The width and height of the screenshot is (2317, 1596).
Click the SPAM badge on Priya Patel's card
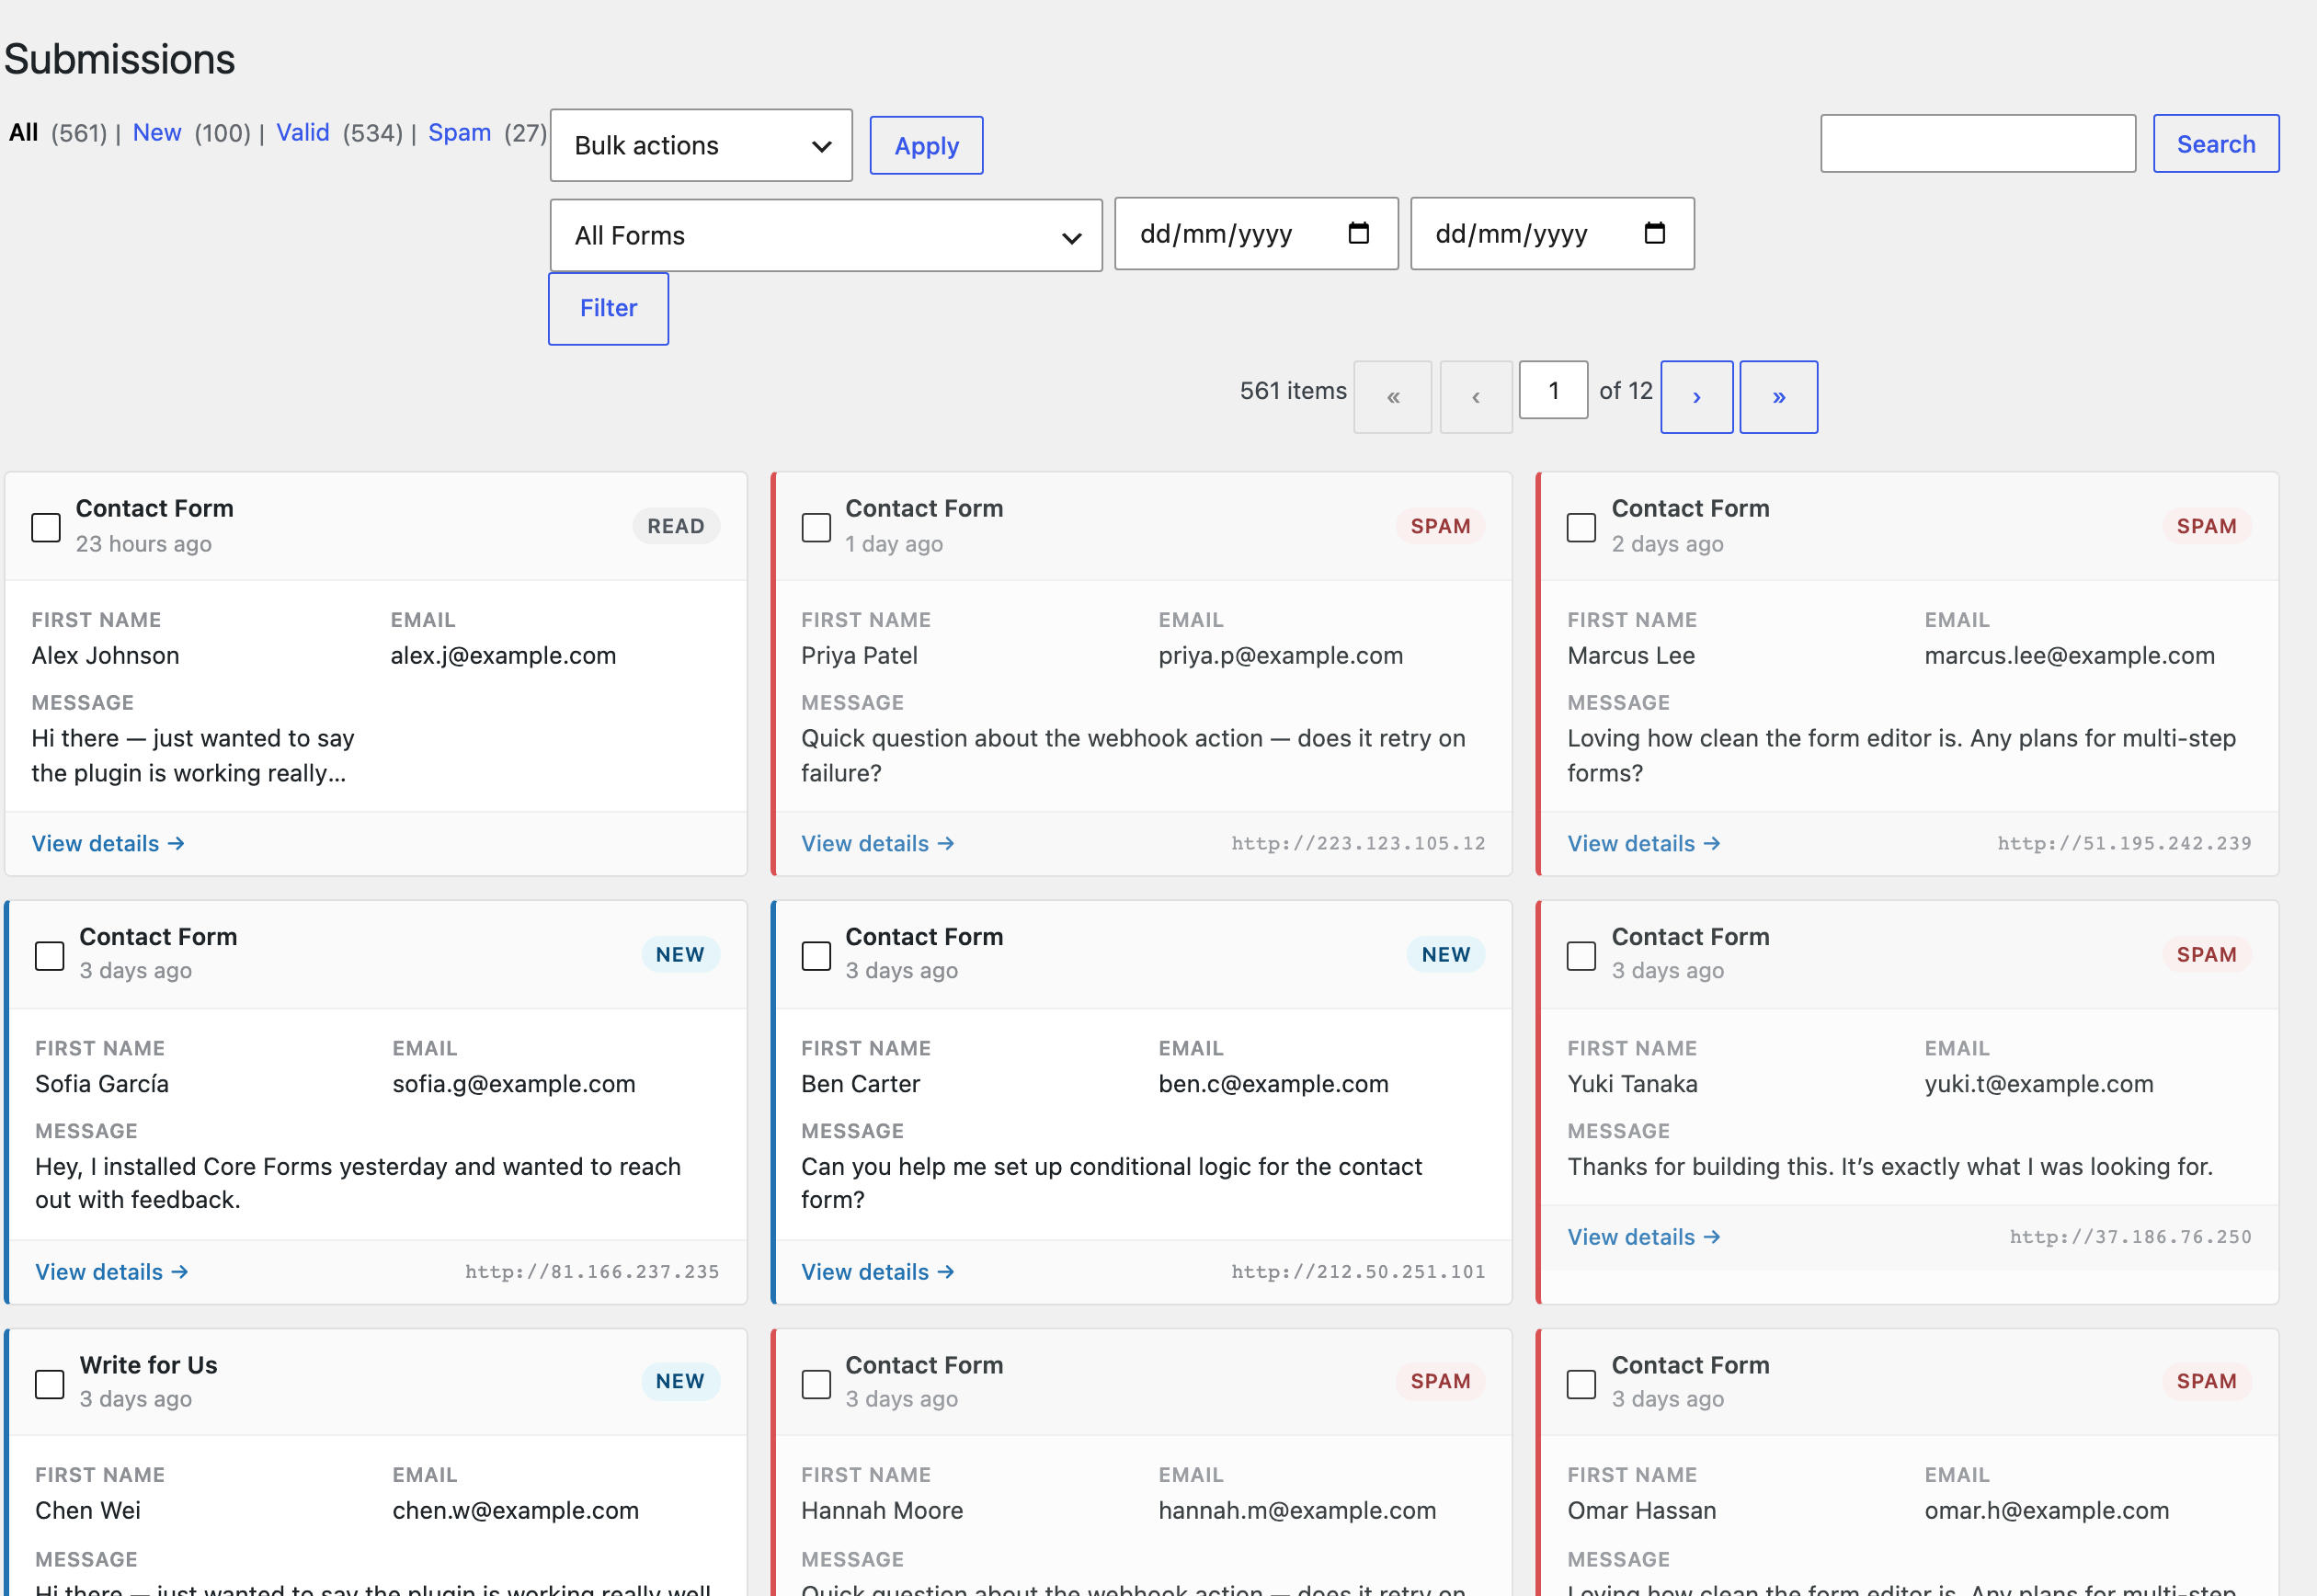[1439, 526]
